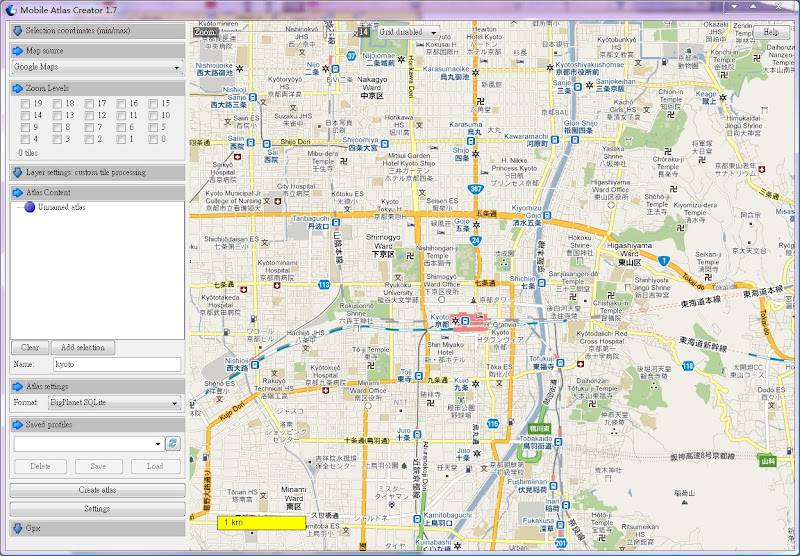Open the Settings button
Viewport: 800px width, 556px height.
pos(97,509)
